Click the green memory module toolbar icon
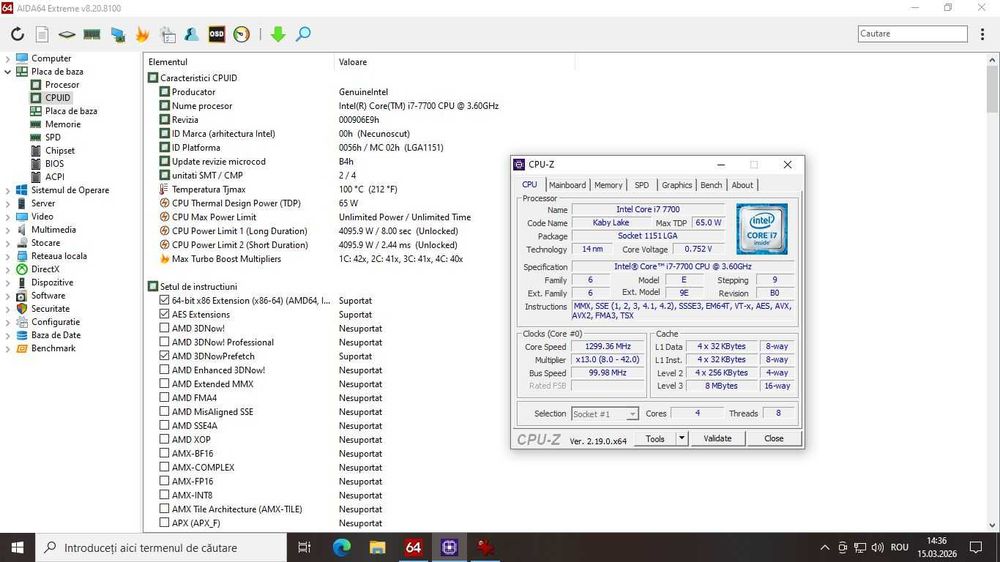This screenshot has width=1000, height=562. [92, 34]
